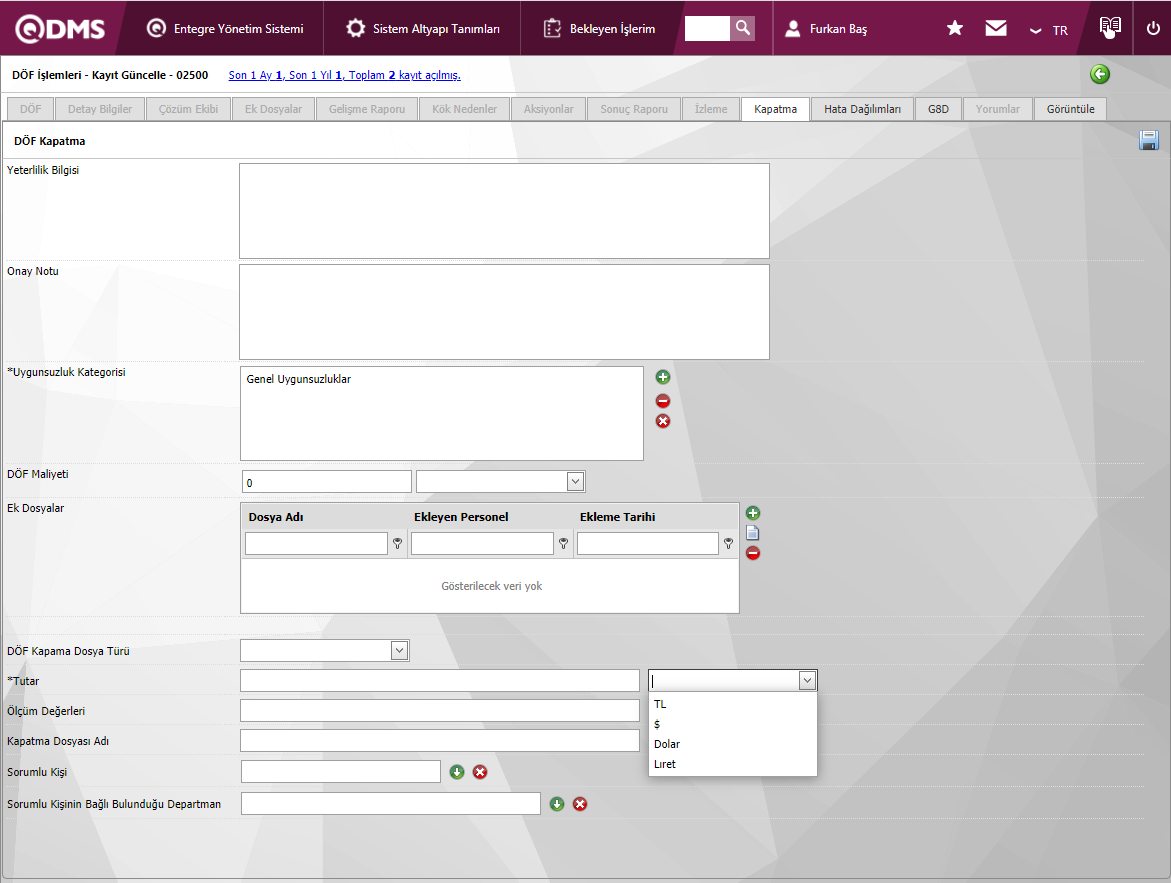Click the green back arrow icon
1171x883 pixels.
click(1099, 74)
